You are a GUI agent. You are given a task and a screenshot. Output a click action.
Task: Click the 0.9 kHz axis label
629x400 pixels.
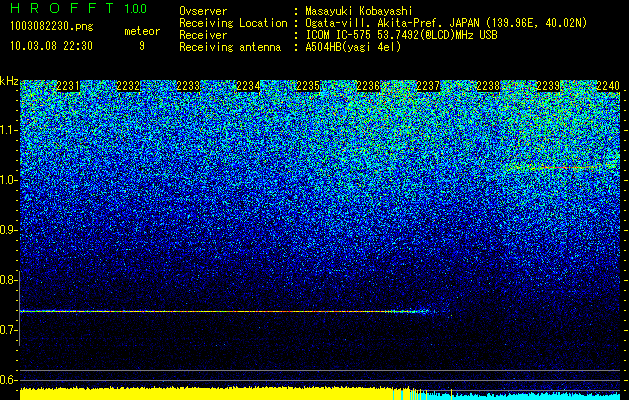point(9,230)
